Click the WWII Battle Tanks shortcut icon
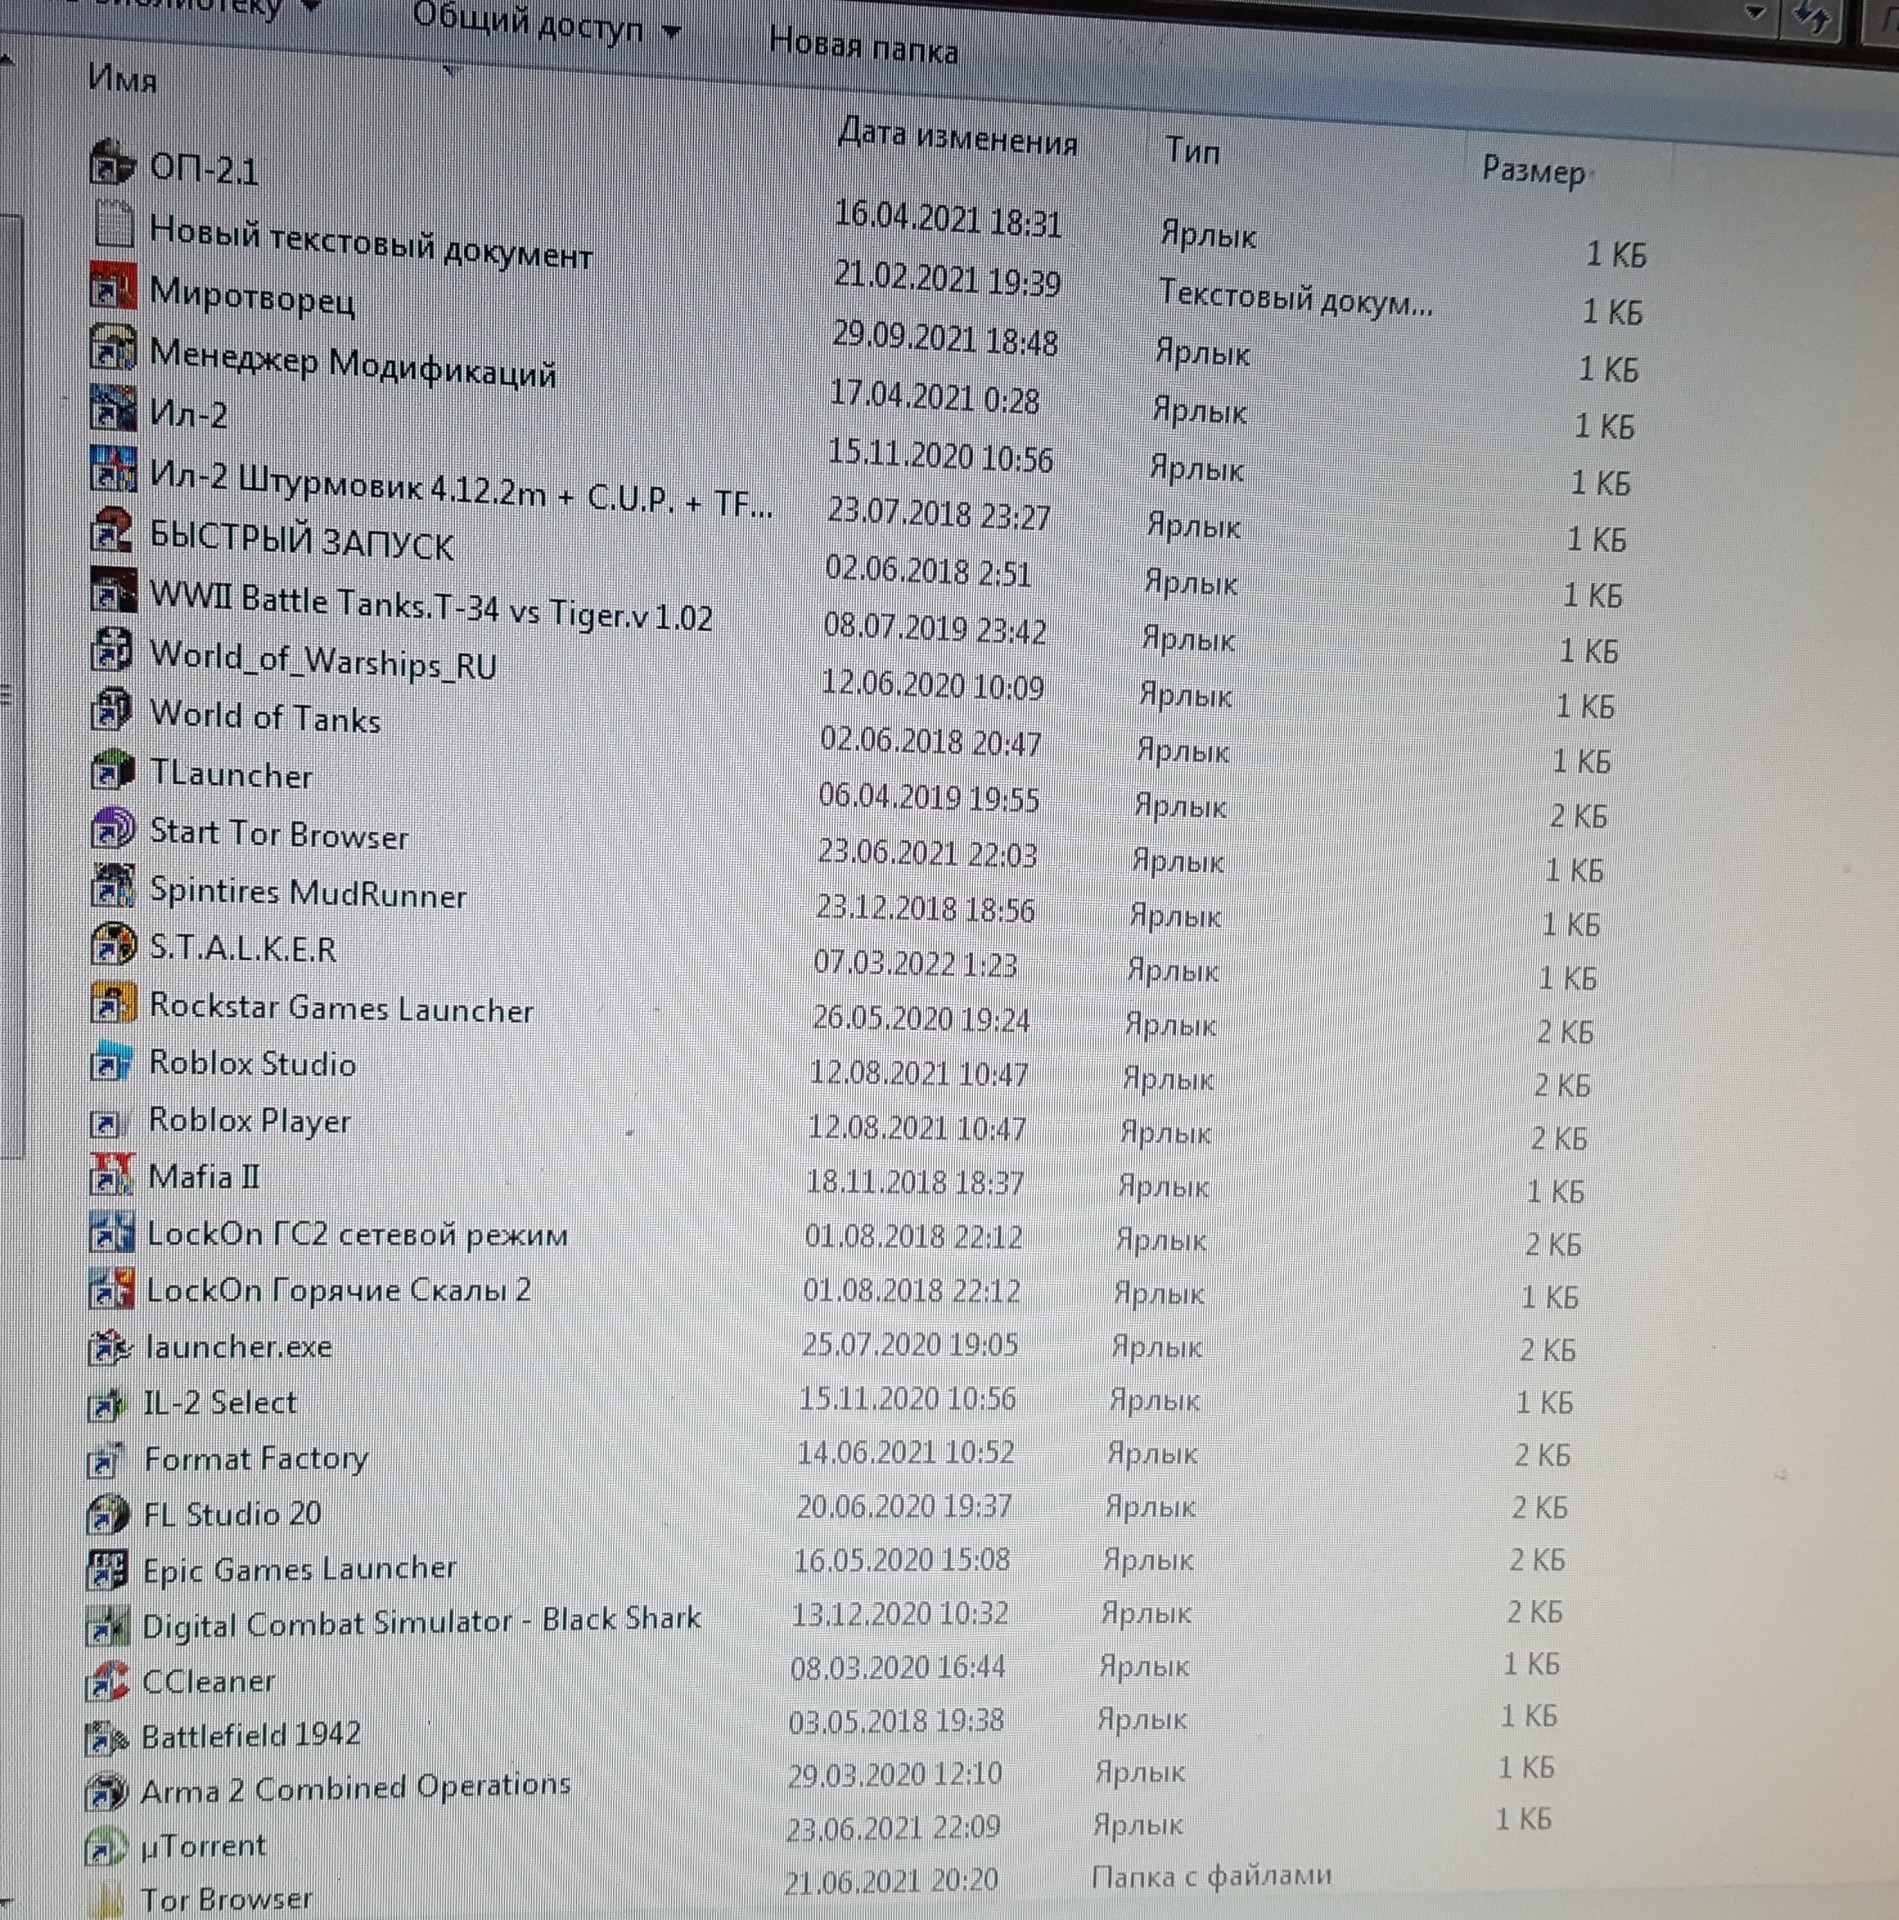 pos(112,590)
